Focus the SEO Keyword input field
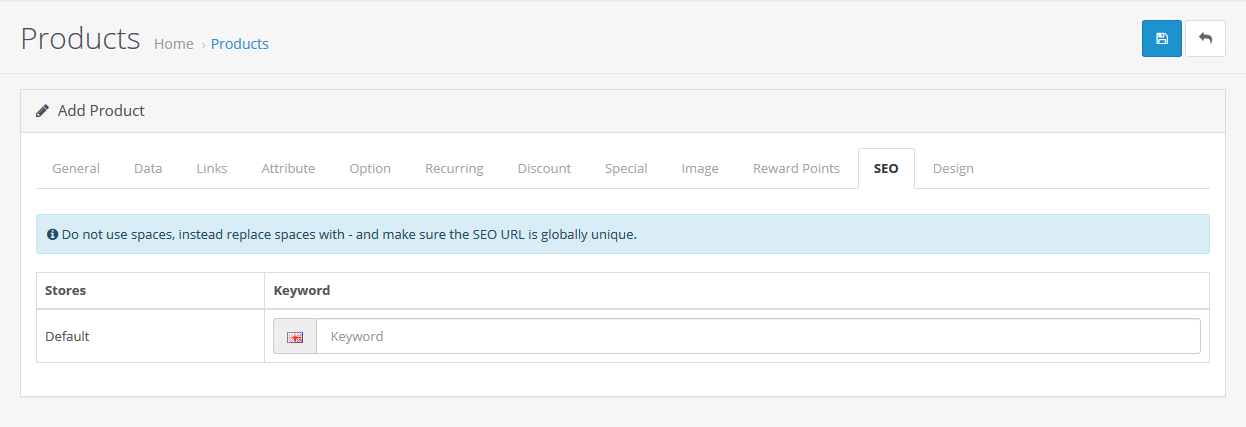Image resolution: width=1246 pixels, height=427 pixels. [x=759, y=336]
